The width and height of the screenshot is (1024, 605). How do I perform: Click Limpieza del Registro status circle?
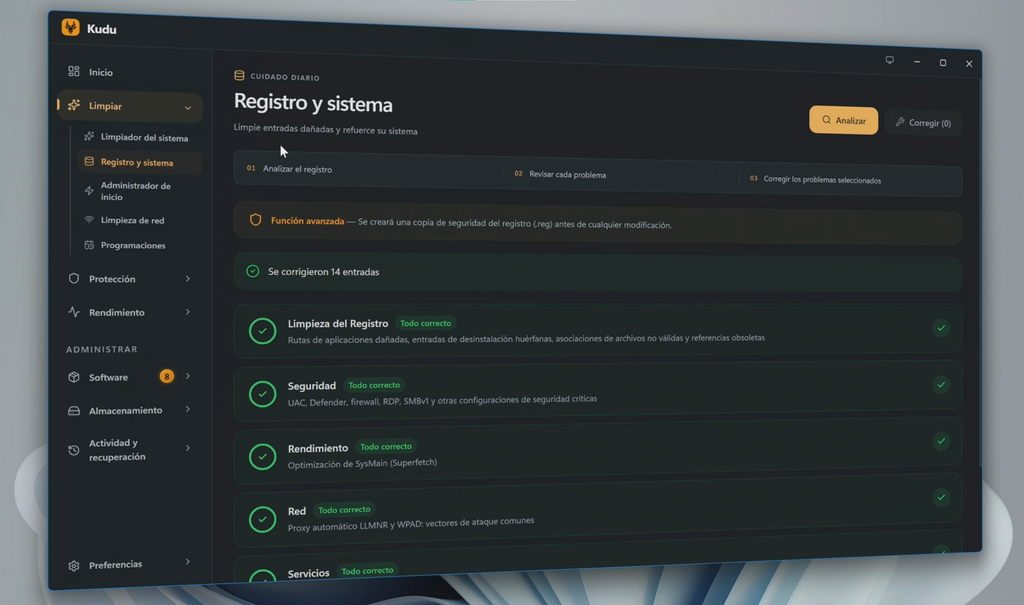click(263, 331)
